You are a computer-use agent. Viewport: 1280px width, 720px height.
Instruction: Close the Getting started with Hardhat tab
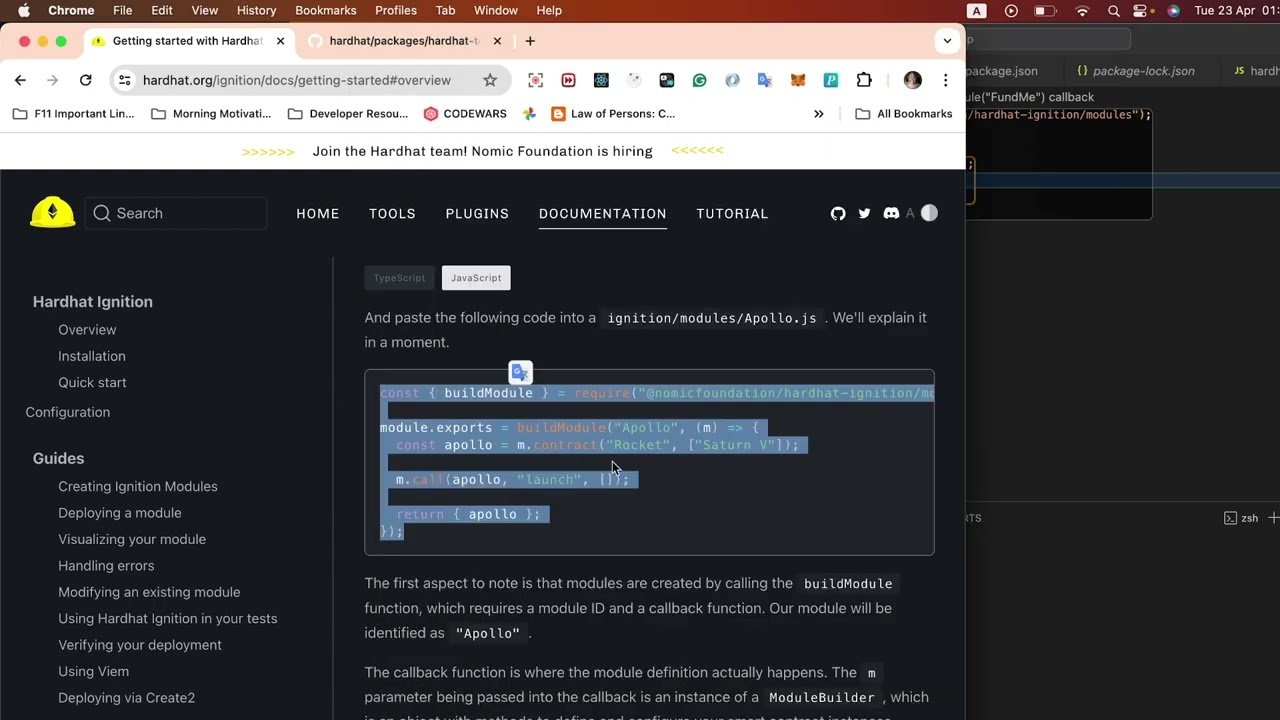(x=280, y=41)
